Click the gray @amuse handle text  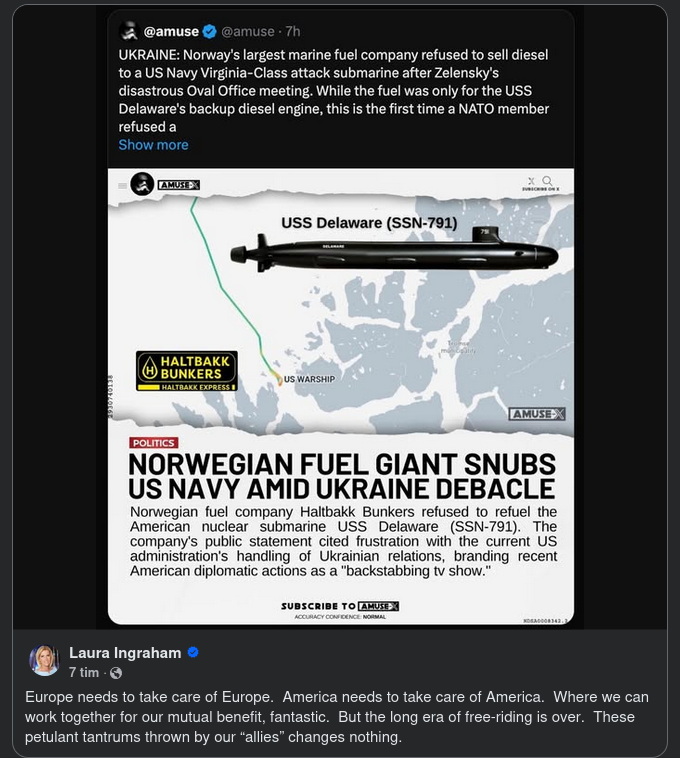pos(247,32)
